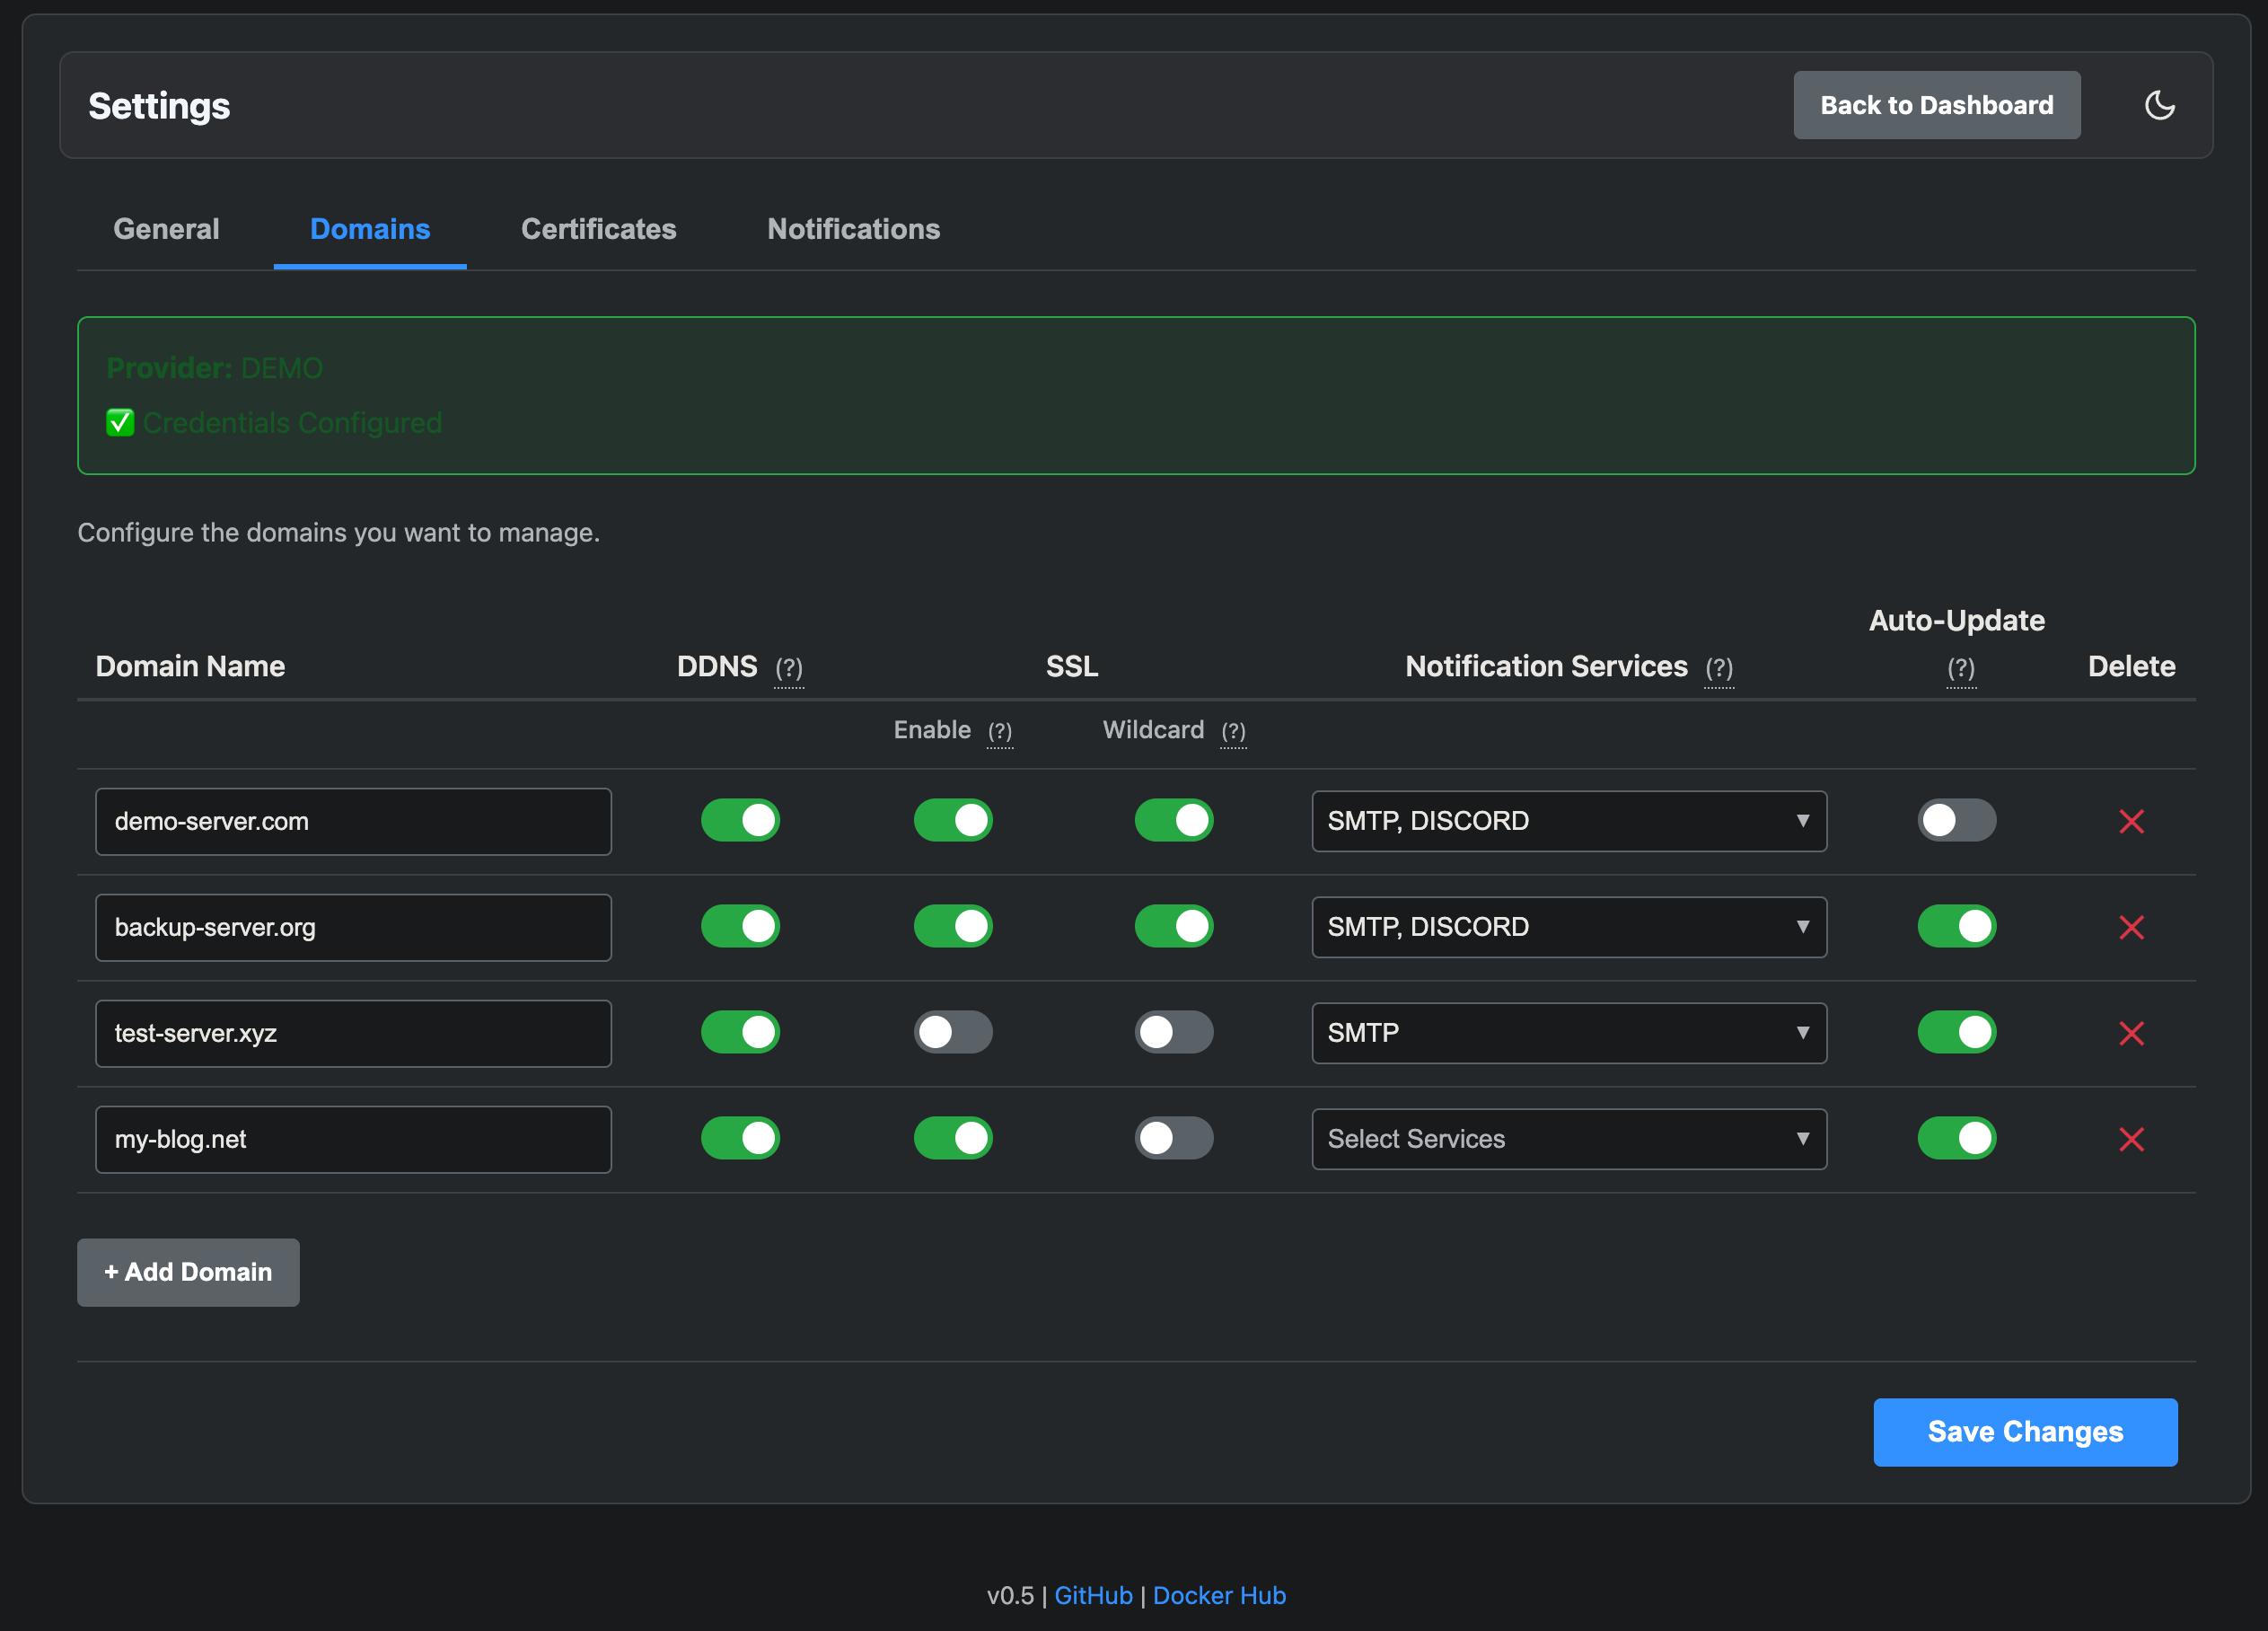Click the + Add Domain button

click(188, 1272)
